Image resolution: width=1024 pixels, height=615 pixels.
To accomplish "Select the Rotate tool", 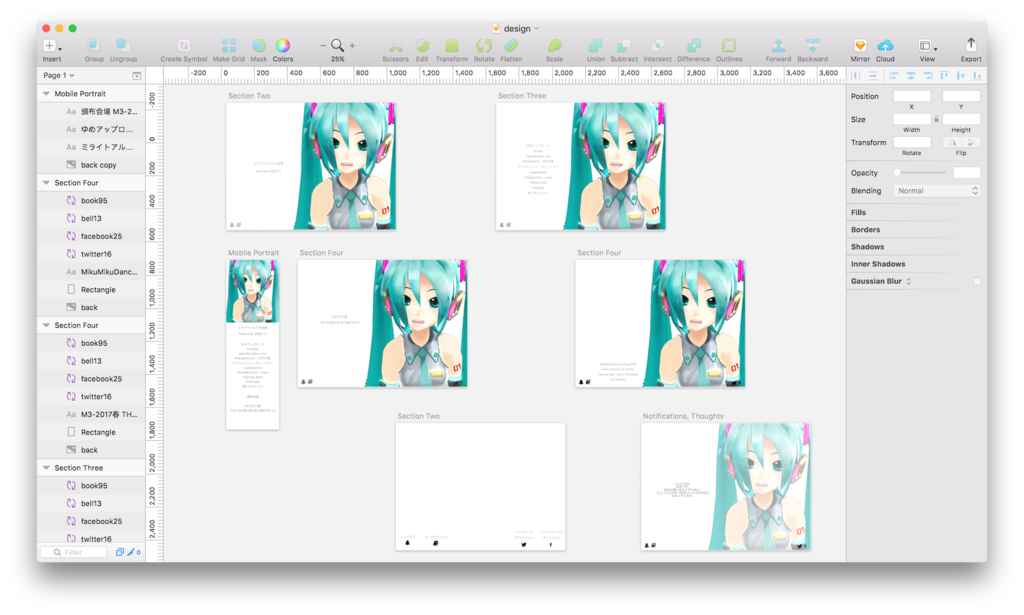I will (484, 45).
